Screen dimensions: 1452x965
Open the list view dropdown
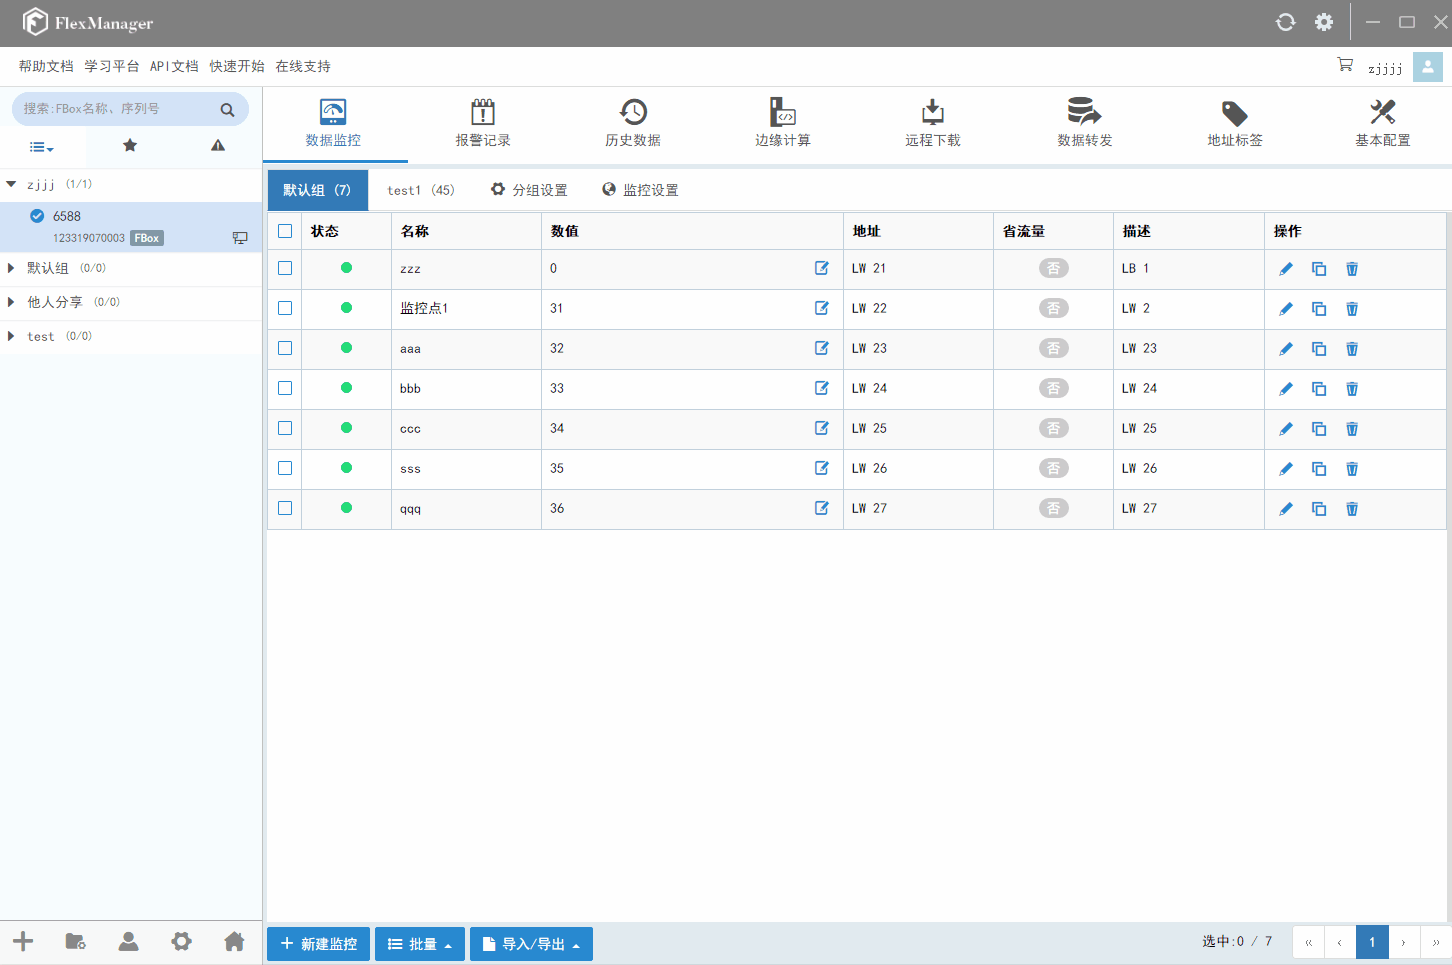(x=41, y=147)
